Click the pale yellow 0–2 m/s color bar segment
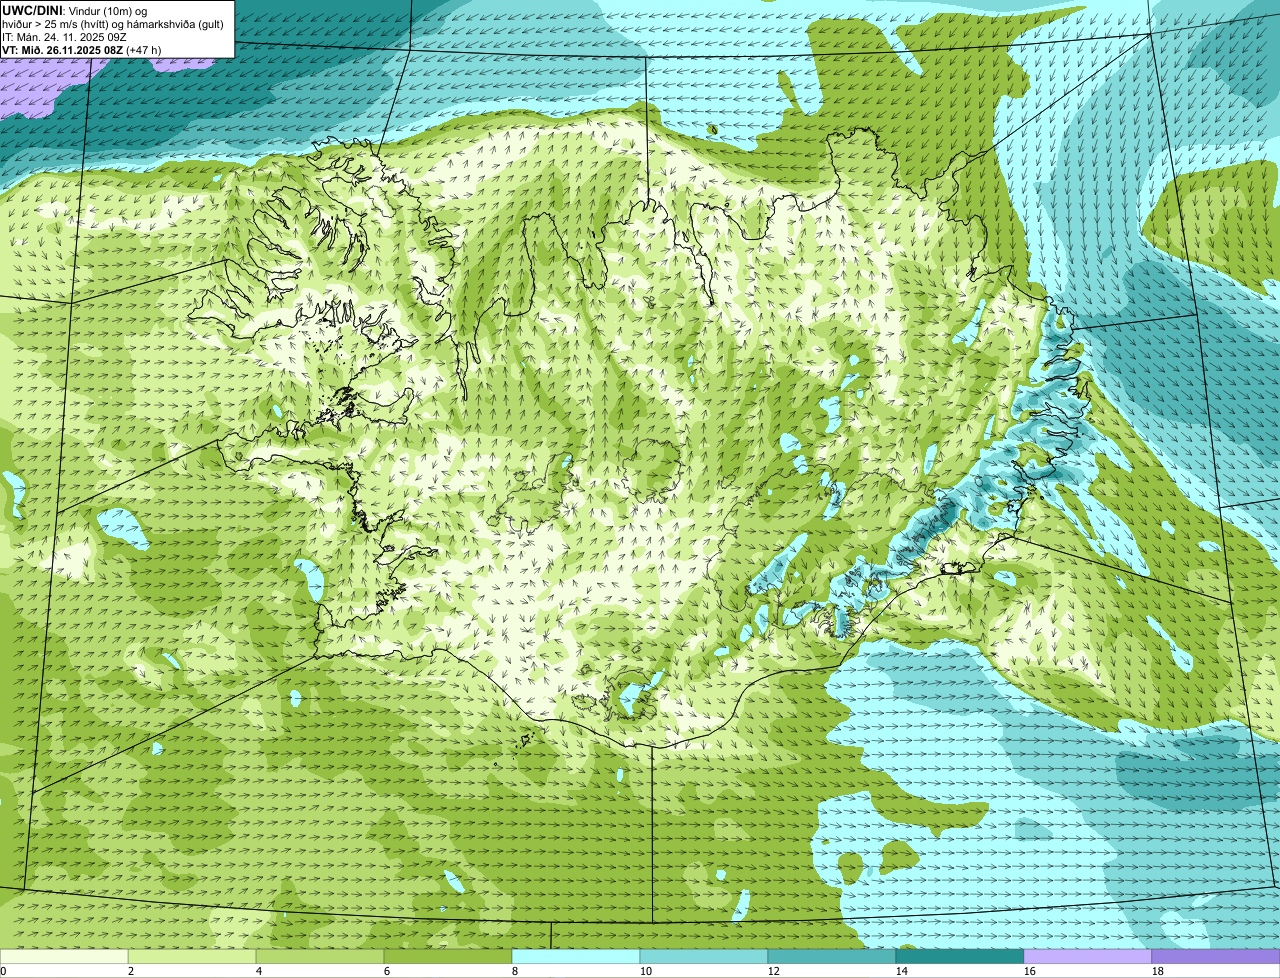The width and height of the screenshot is (1280, 978). tap(64, 956)
